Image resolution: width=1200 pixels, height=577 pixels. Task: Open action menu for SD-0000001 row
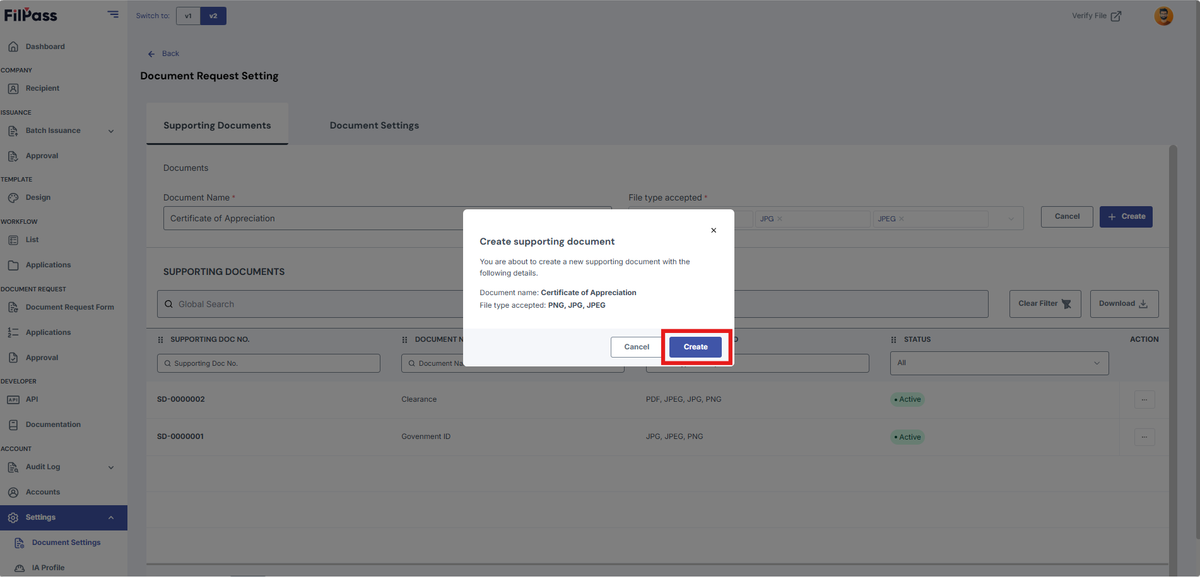pyautogui.click(x=1145, y=437)
